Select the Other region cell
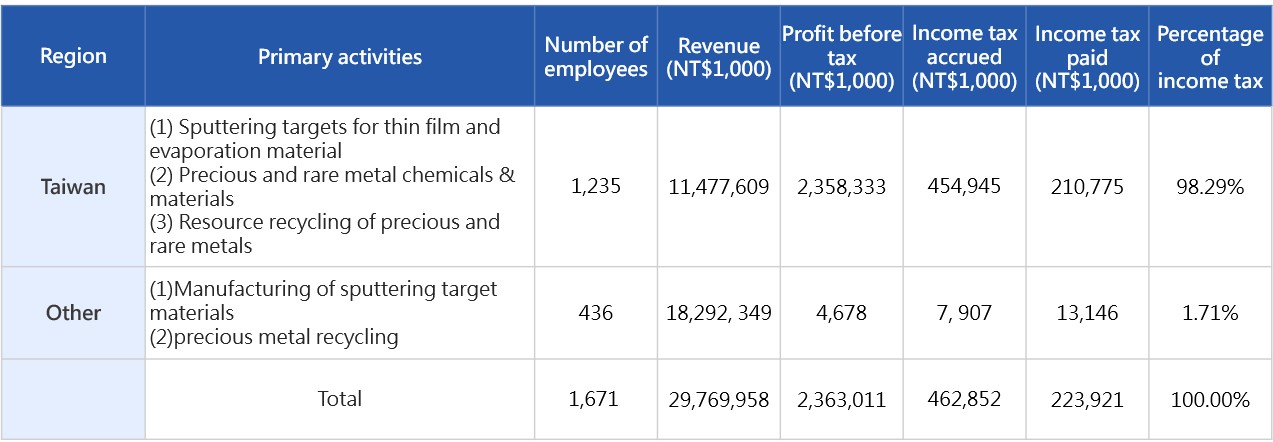The width and height of the screenshot is (1273, 442). pyautogui.click(x=73, y=313)
